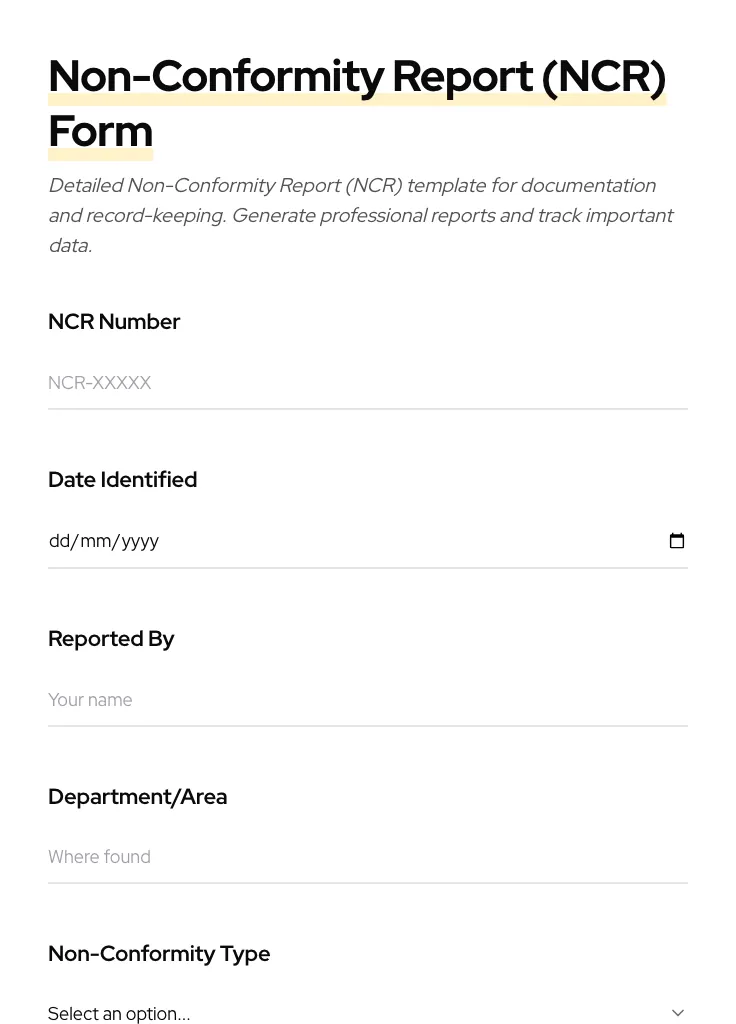736x1024 pixels.
Task: Click the "Reported By" label
Action: 111,638
